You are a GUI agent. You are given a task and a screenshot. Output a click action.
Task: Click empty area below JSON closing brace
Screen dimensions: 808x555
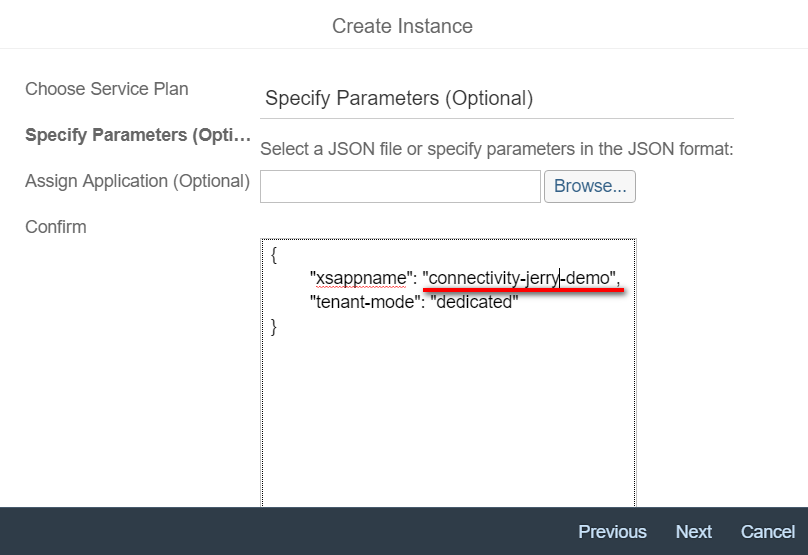click(x=447, y=420)
